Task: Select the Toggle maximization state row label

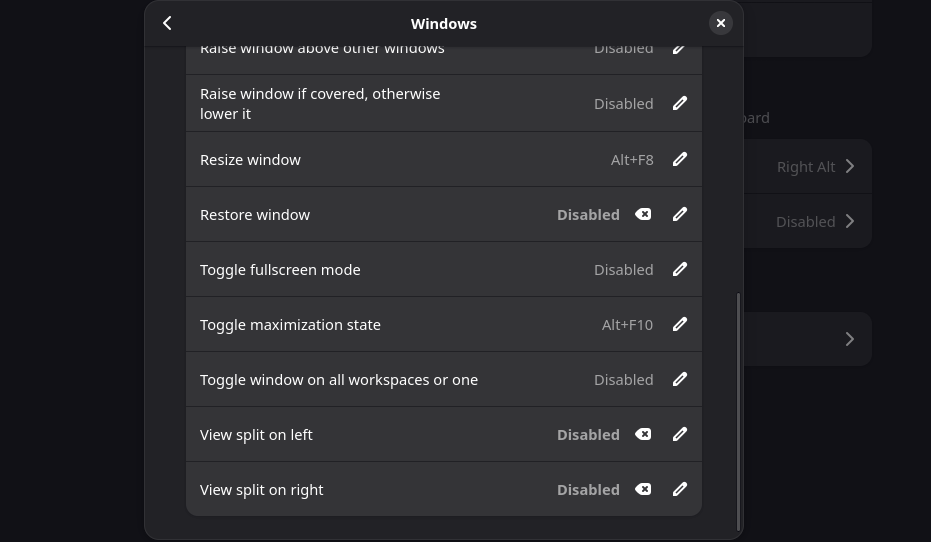Action: pyautogui.click(x=290, y=325)
